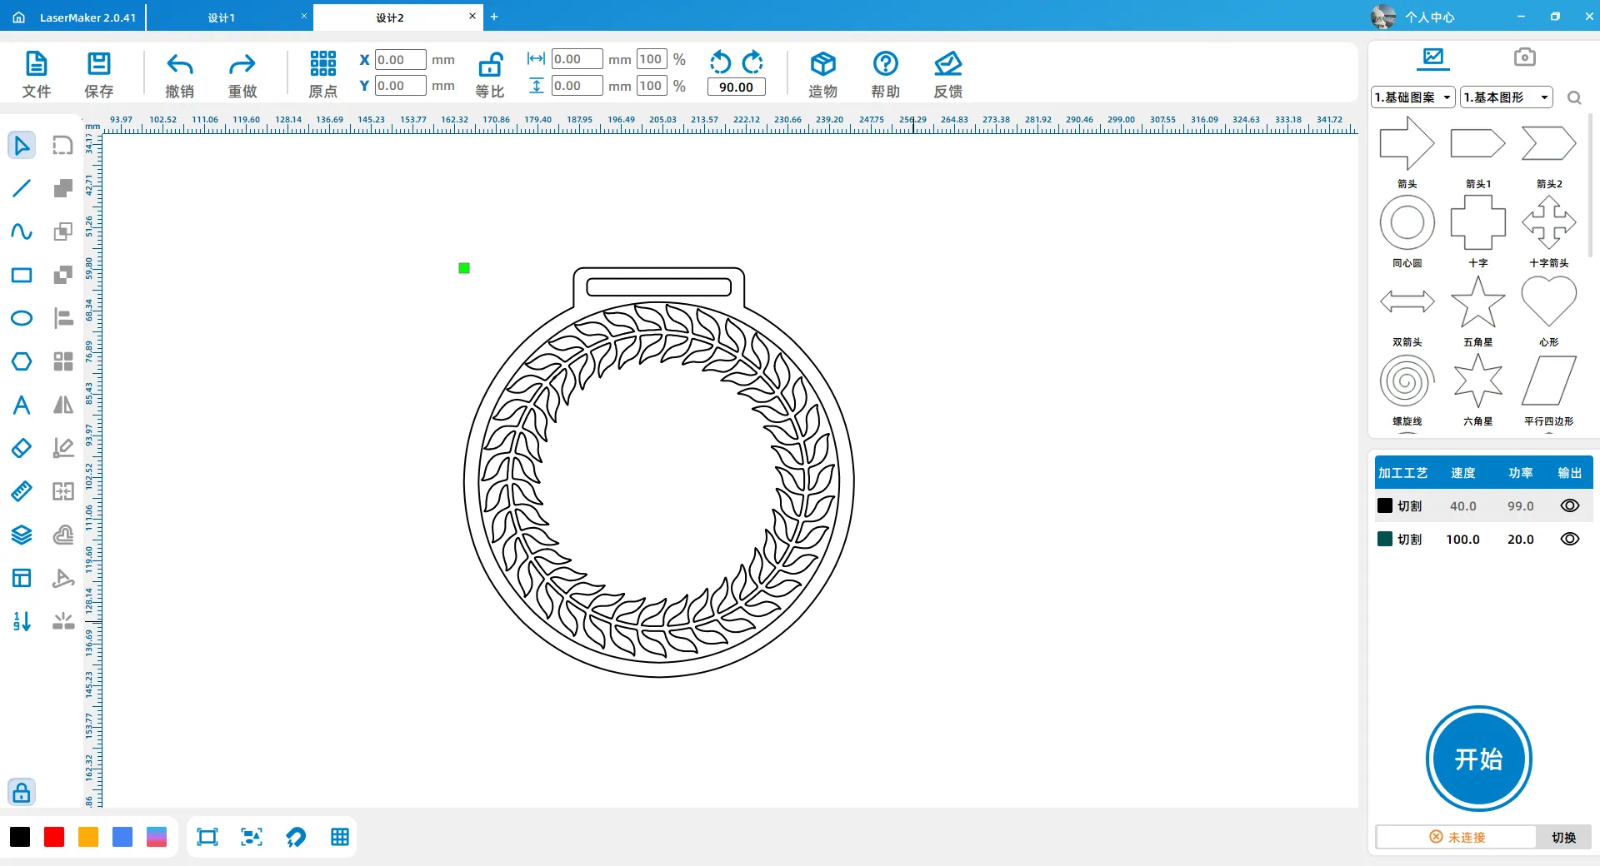This screenshot has height=866, width=1600.
Task: Click the 切换 switch button
Action: 1563,837
